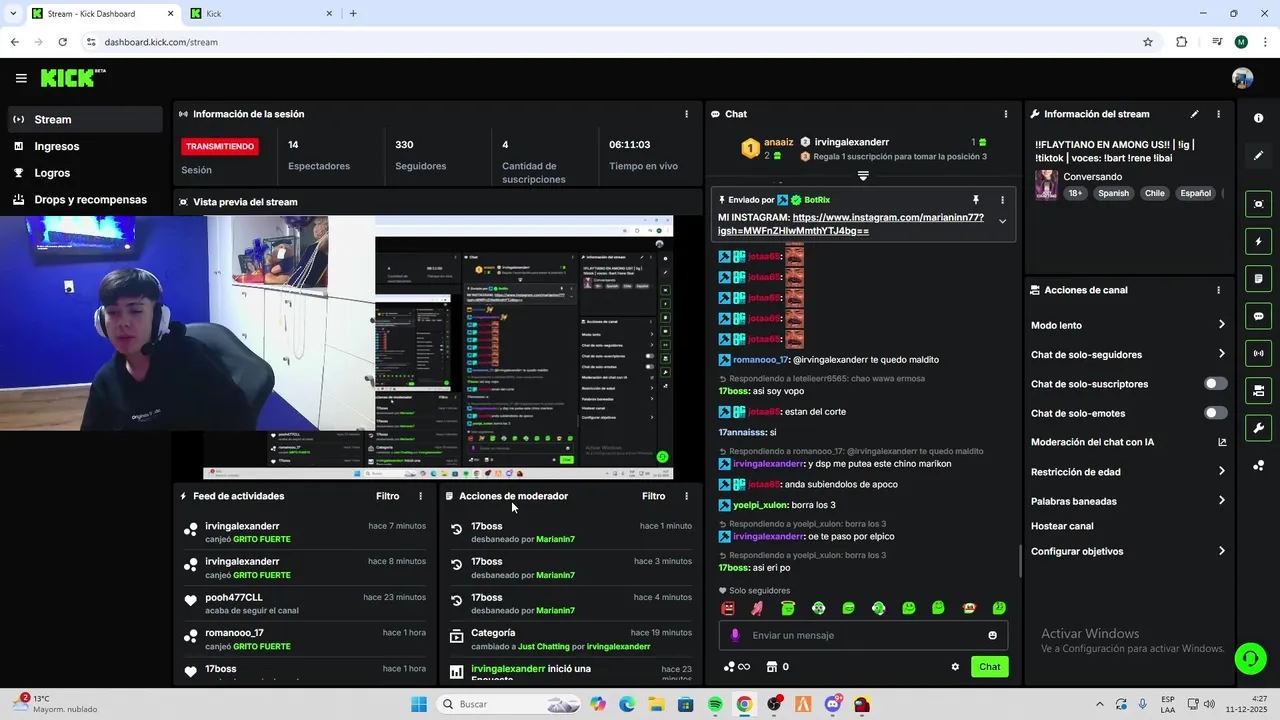Screen dimensions: 1280x720
Task: Expand Restricción de edad options
Action: coord(1221,471)
